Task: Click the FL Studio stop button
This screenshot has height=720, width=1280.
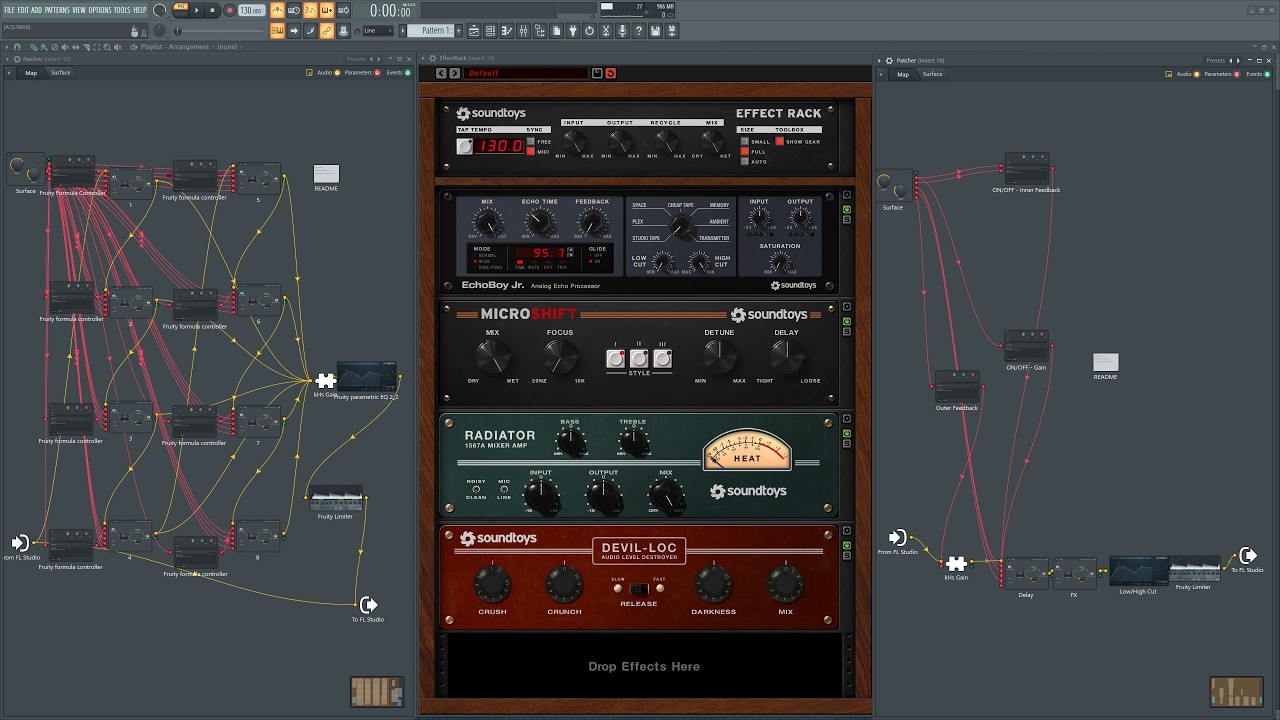Action: pos(213,10)
